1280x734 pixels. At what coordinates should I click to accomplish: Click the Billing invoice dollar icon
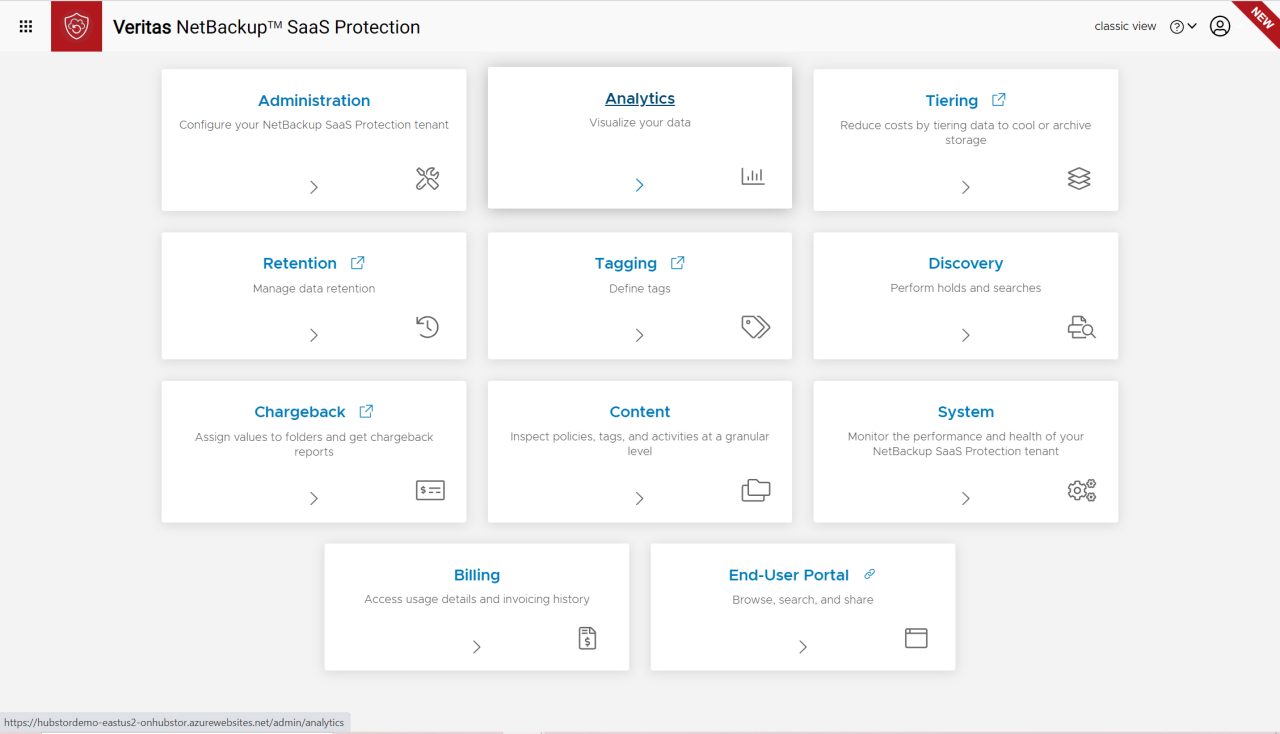[x=587, y=638]
